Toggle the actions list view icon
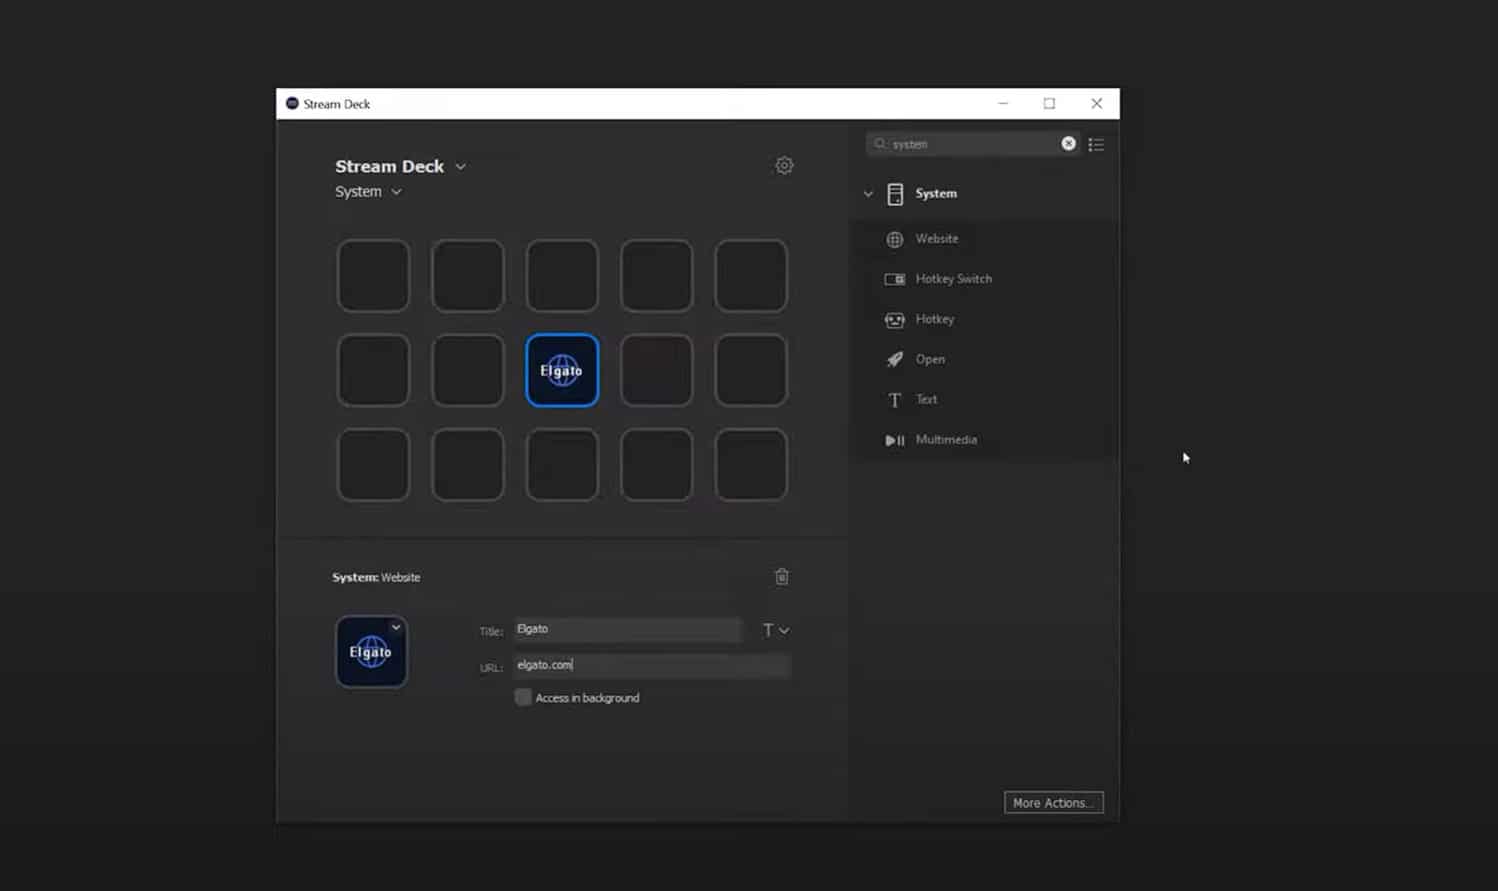This screenshot has height=891, width=1498. point(1096,145)
